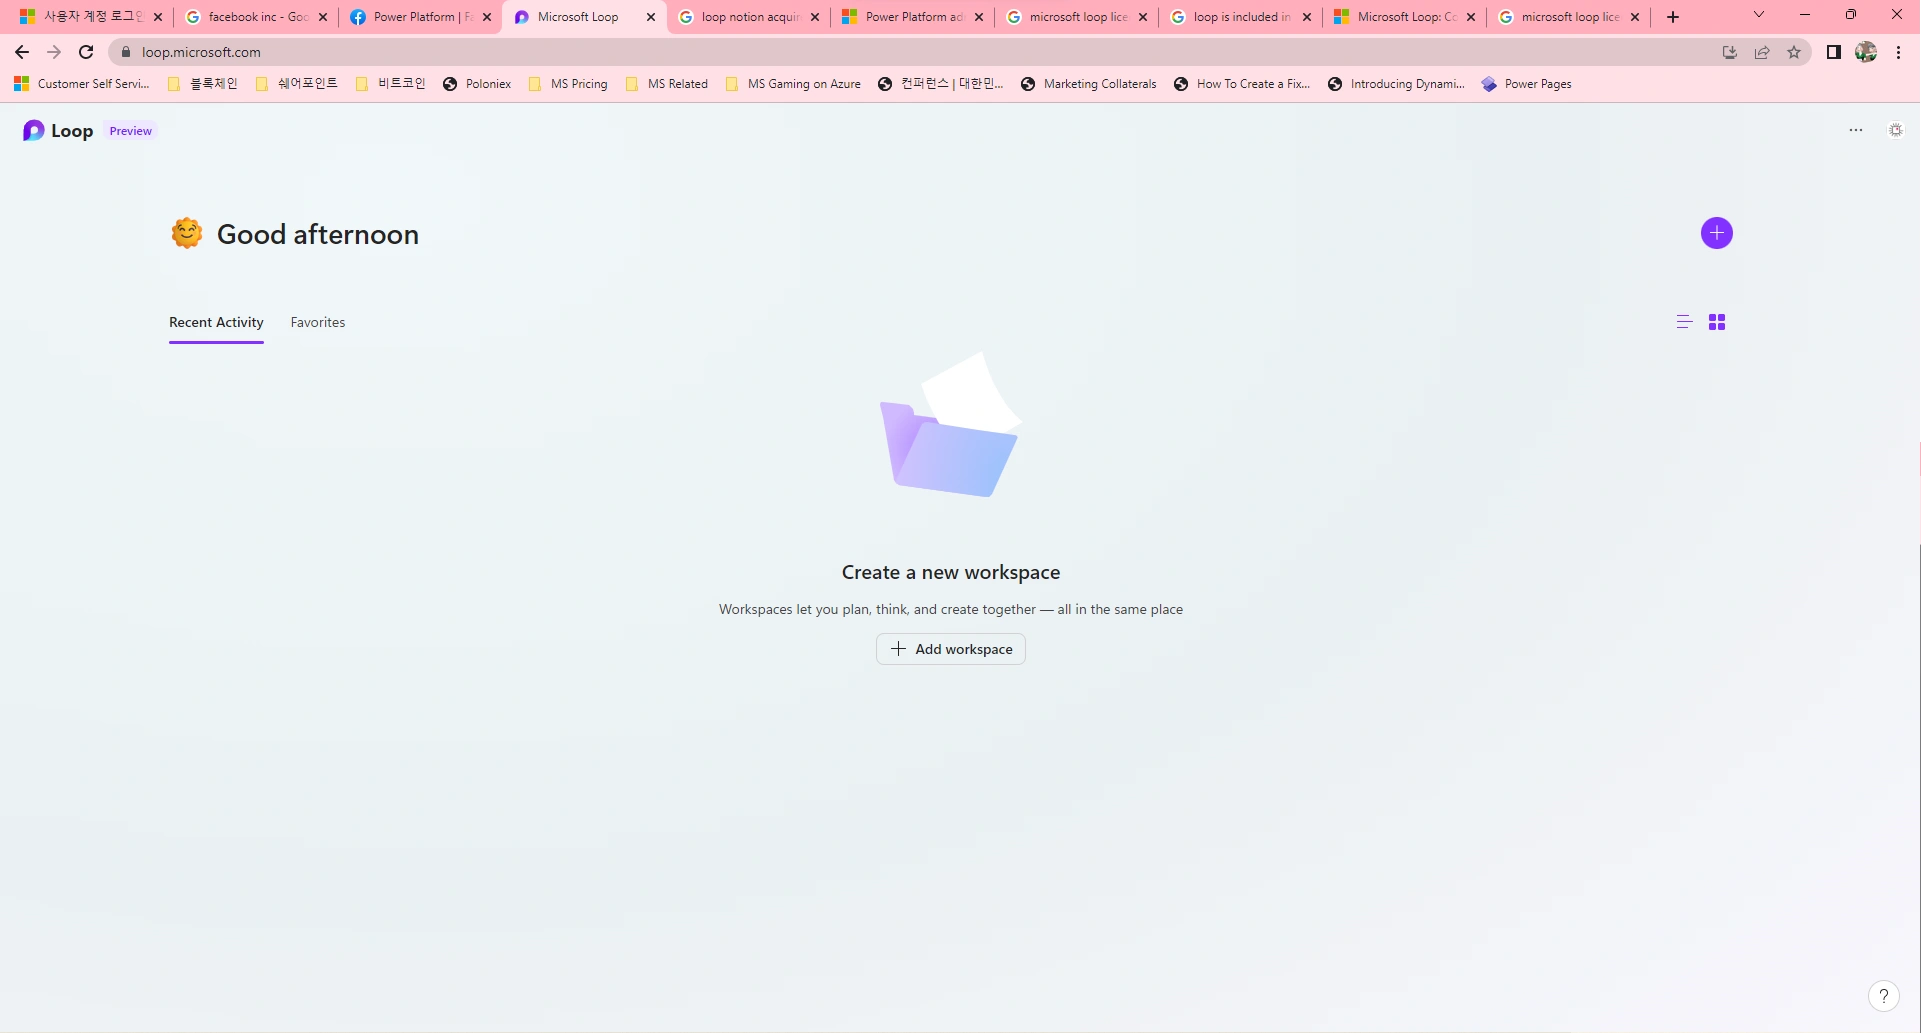Toggle the browser side panel
This screenshot has width=1921, height=1033.
click(1833, 52)
